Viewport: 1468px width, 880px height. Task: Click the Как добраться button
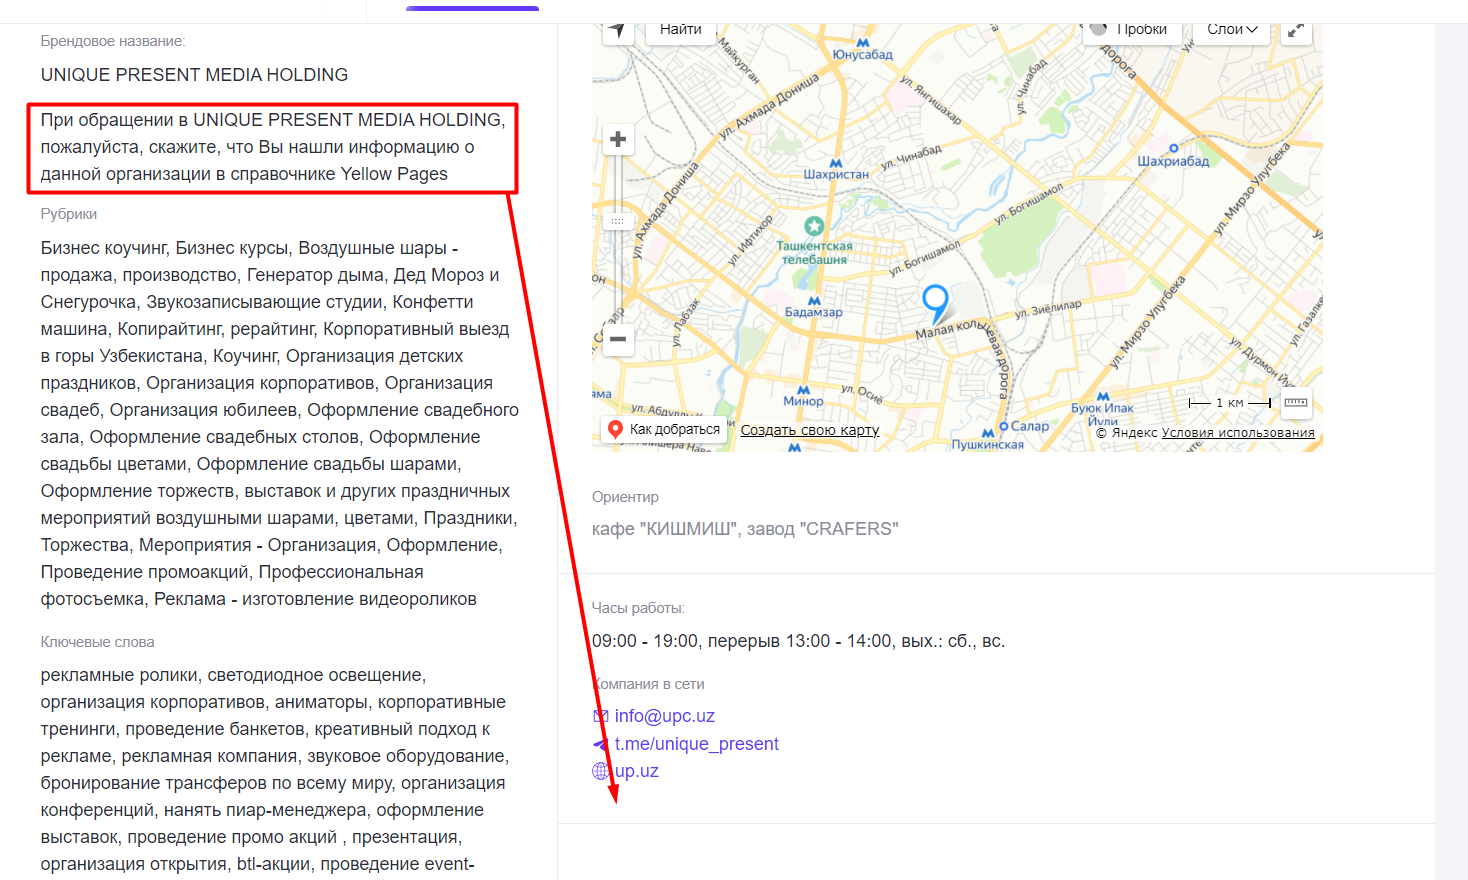coord(664,429)
